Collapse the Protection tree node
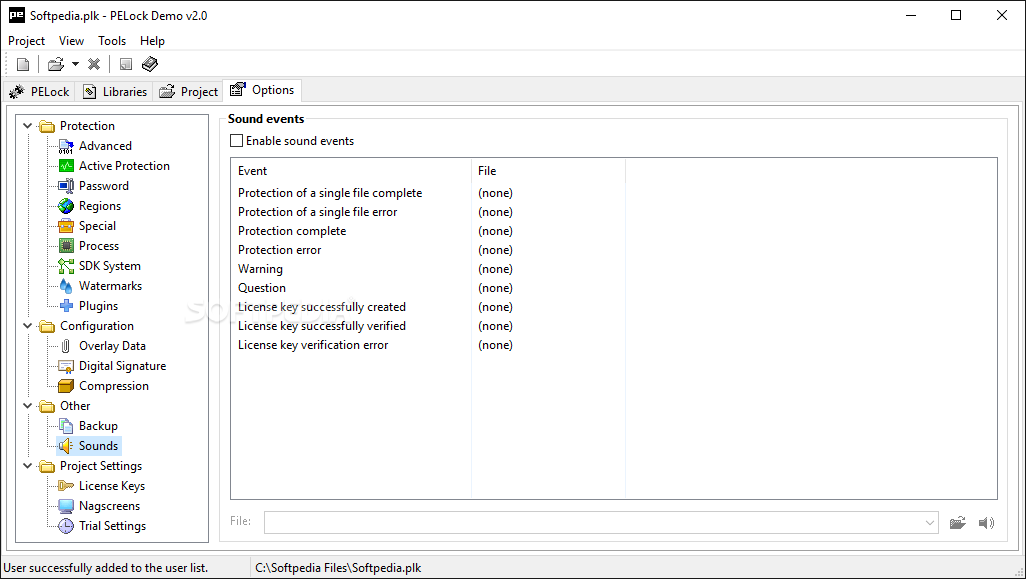Image resolution: width=1026 pixels, height=579 pixels. tap(27, 126)
